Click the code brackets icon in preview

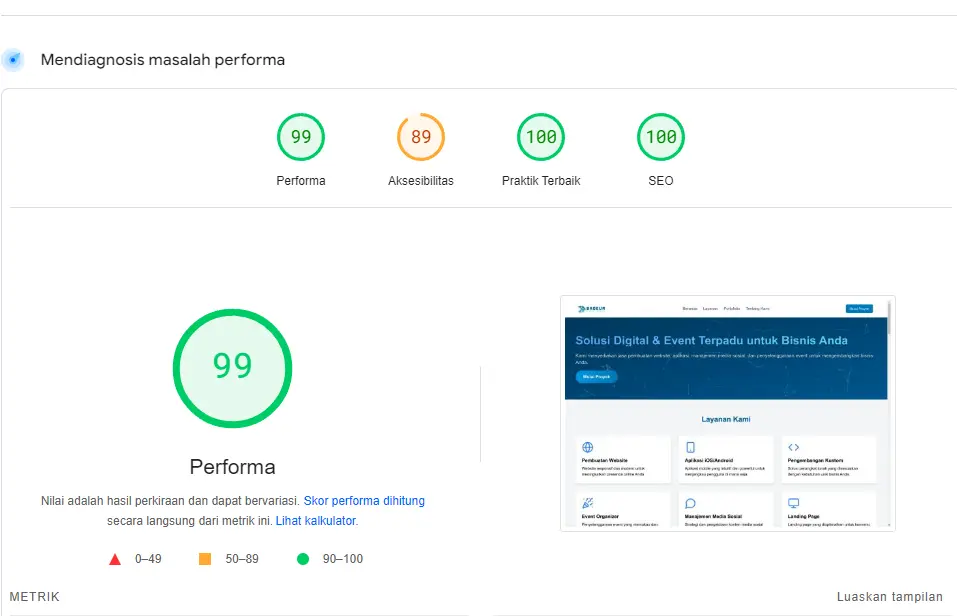coord(793,447)
